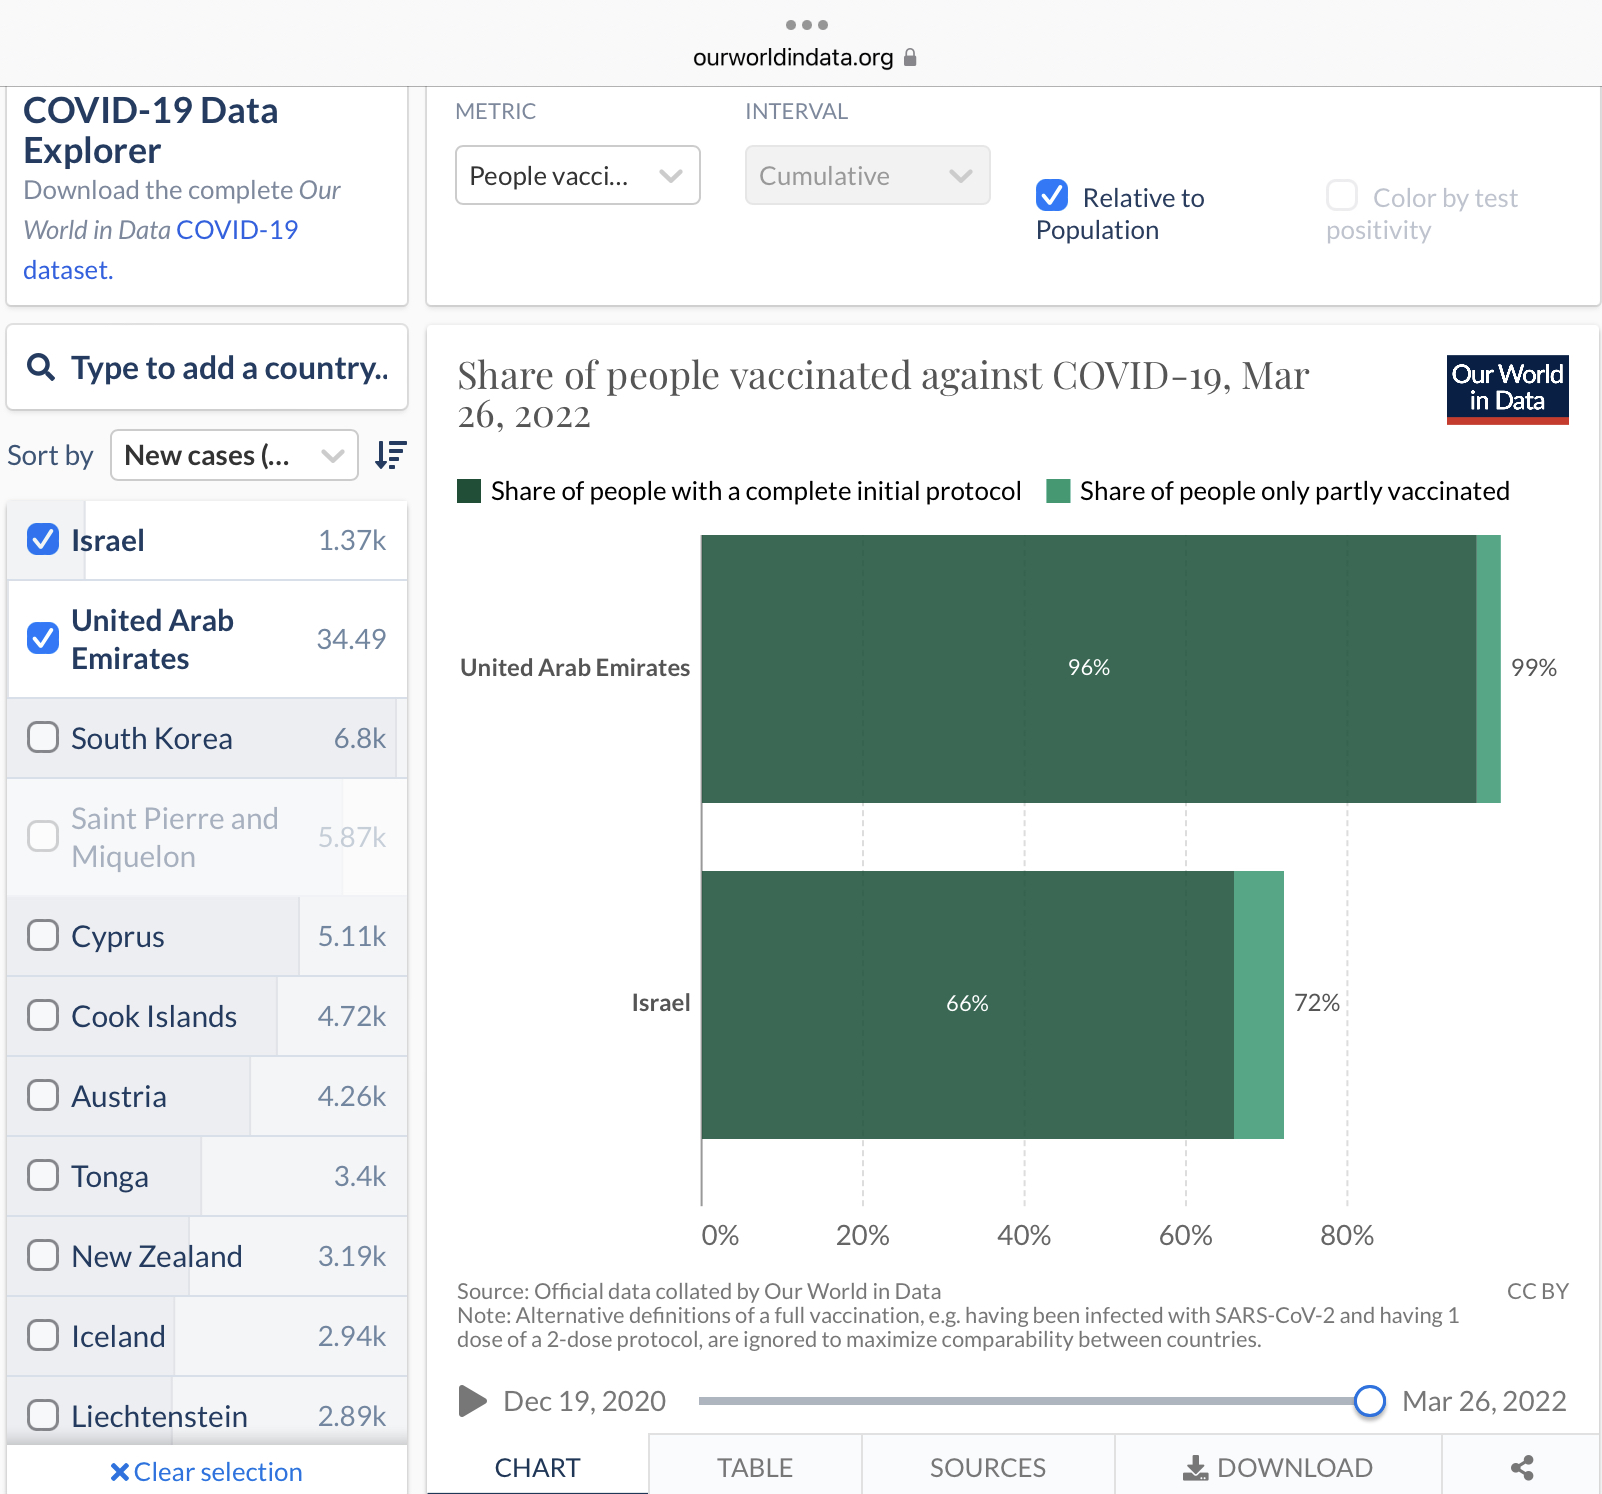The width and height of the screenshot is (1602, 1494).
Task: Click the share icon tab
Action: (x=1521, y=1467)
